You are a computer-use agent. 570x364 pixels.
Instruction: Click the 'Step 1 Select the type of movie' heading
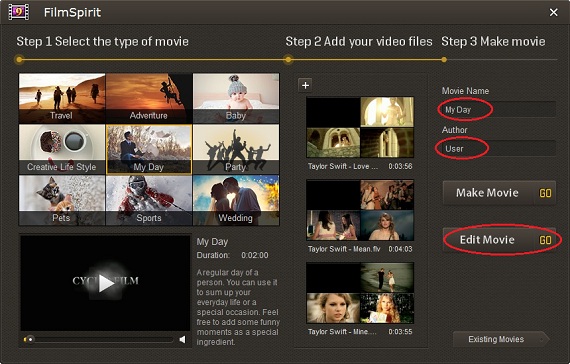103,41
